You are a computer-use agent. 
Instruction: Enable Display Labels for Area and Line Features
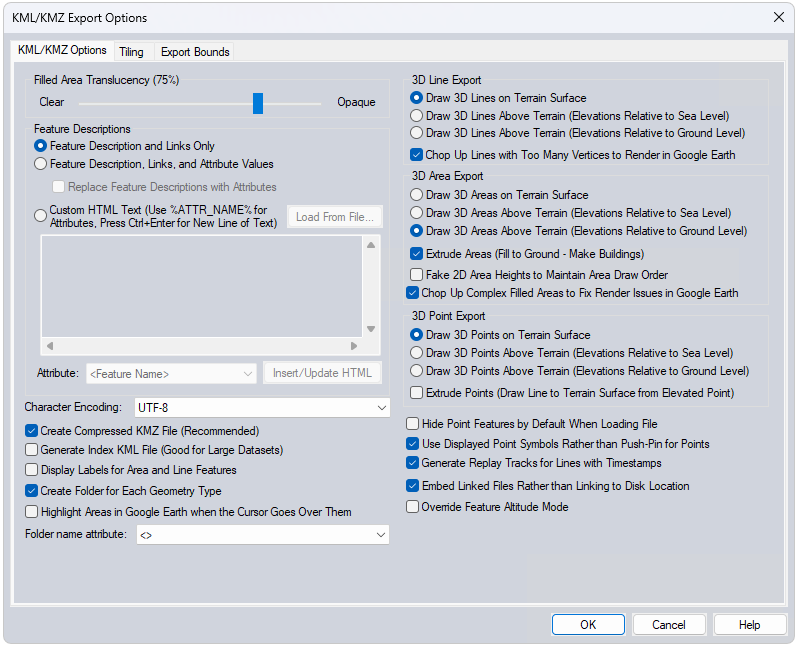click(32, 470)
